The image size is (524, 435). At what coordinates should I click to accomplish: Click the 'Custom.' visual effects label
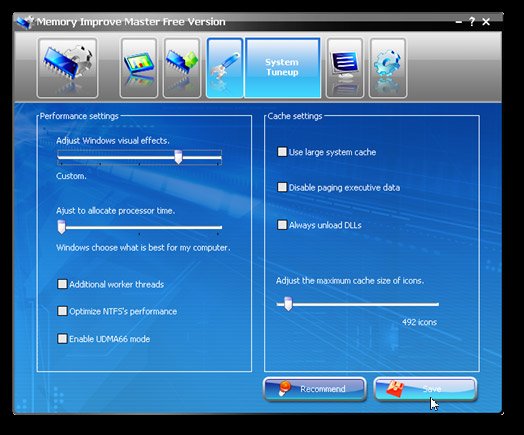pyautogui.click(x=71, y=176)
